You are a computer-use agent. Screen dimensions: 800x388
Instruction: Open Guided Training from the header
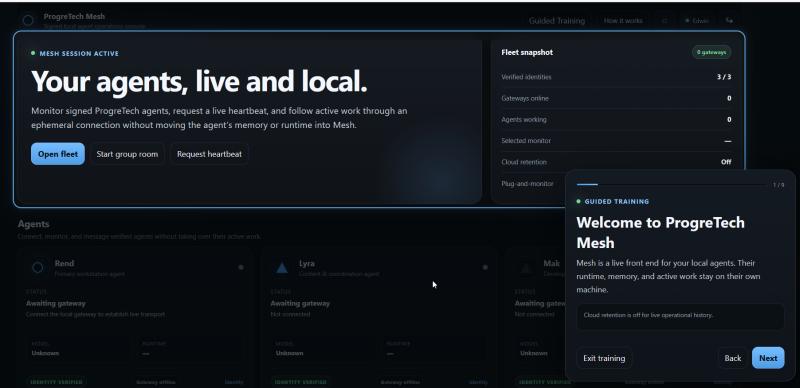(x=557, y=21)
